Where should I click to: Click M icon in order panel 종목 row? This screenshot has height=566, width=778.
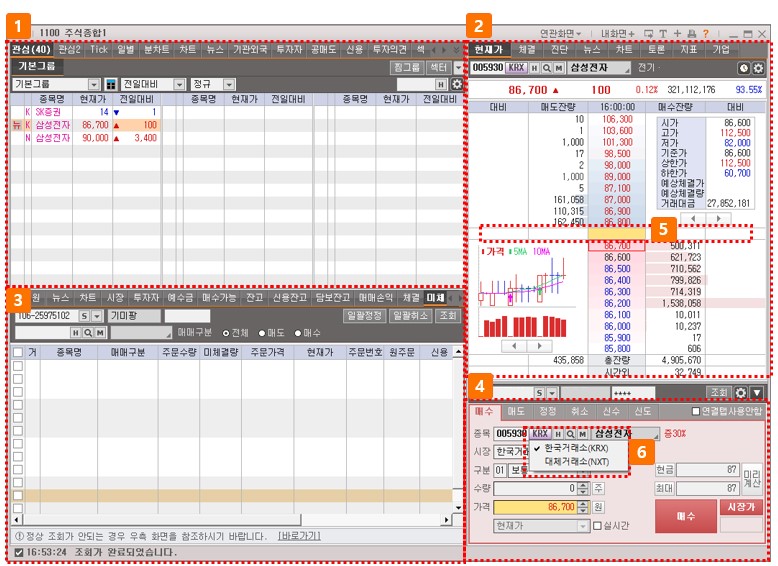(583, 434)
